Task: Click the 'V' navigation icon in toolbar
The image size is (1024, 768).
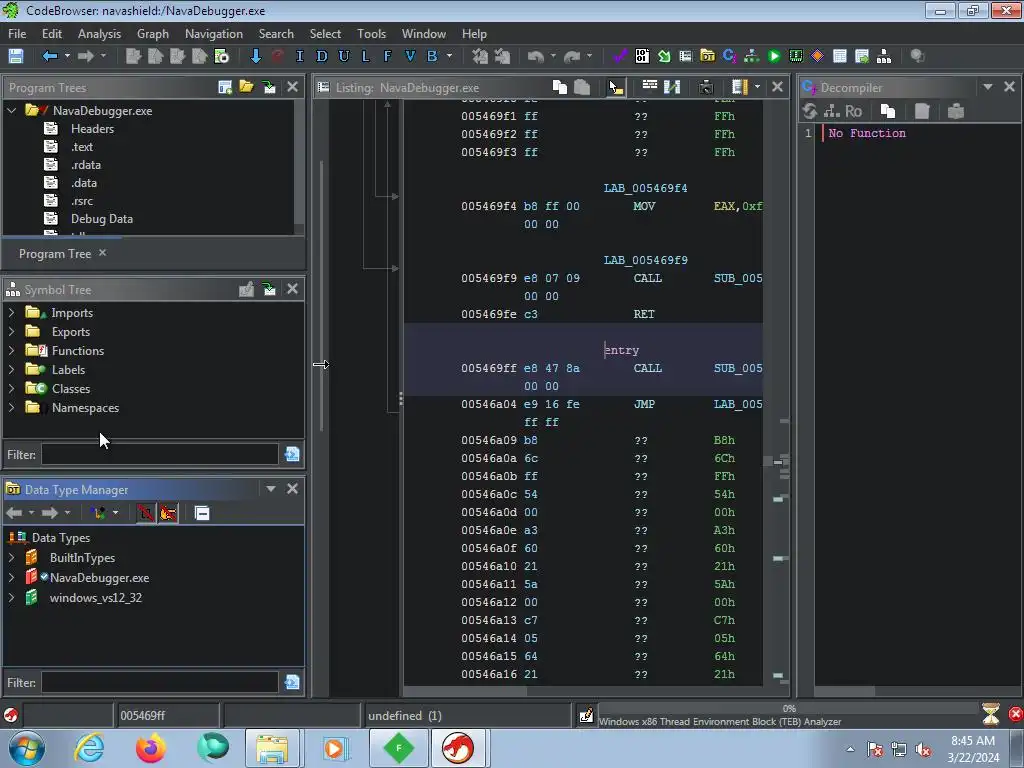Action: click(410, 56)
